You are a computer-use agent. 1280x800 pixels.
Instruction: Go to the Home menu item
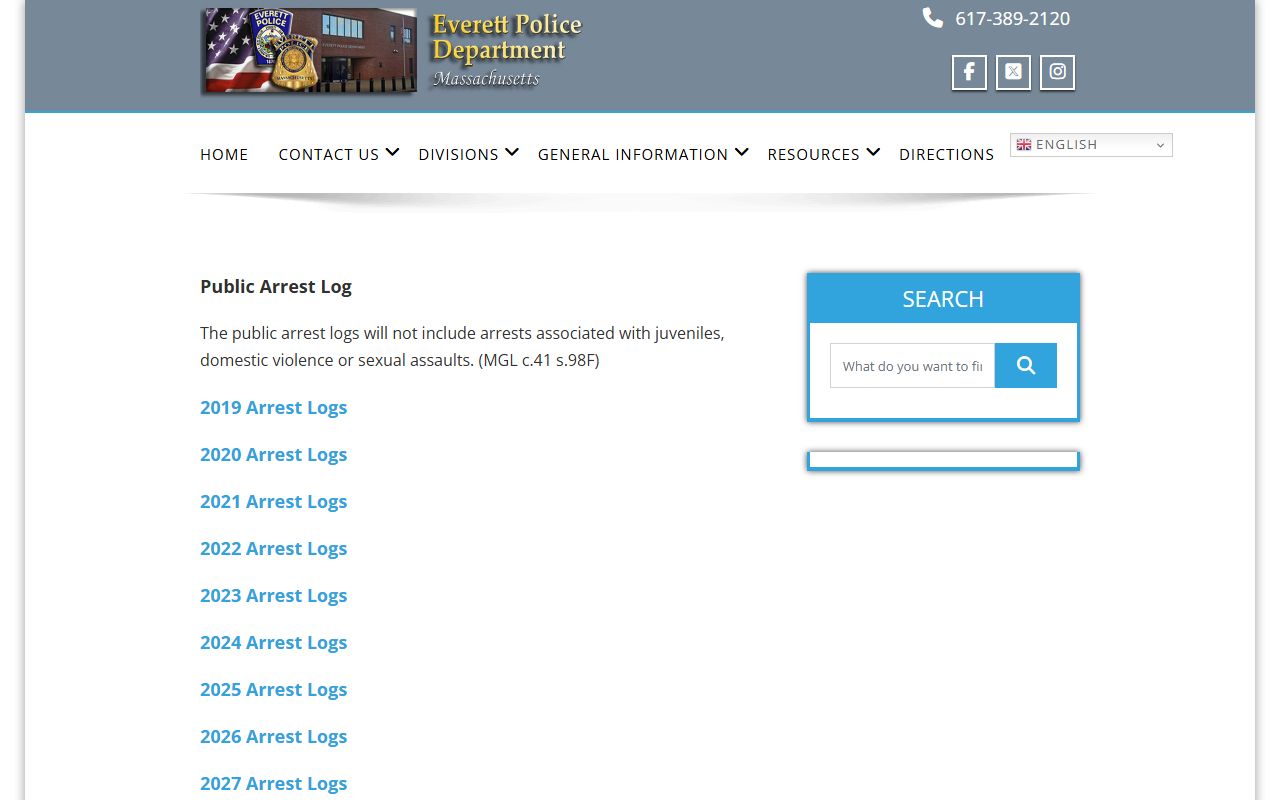pos(224,154)
